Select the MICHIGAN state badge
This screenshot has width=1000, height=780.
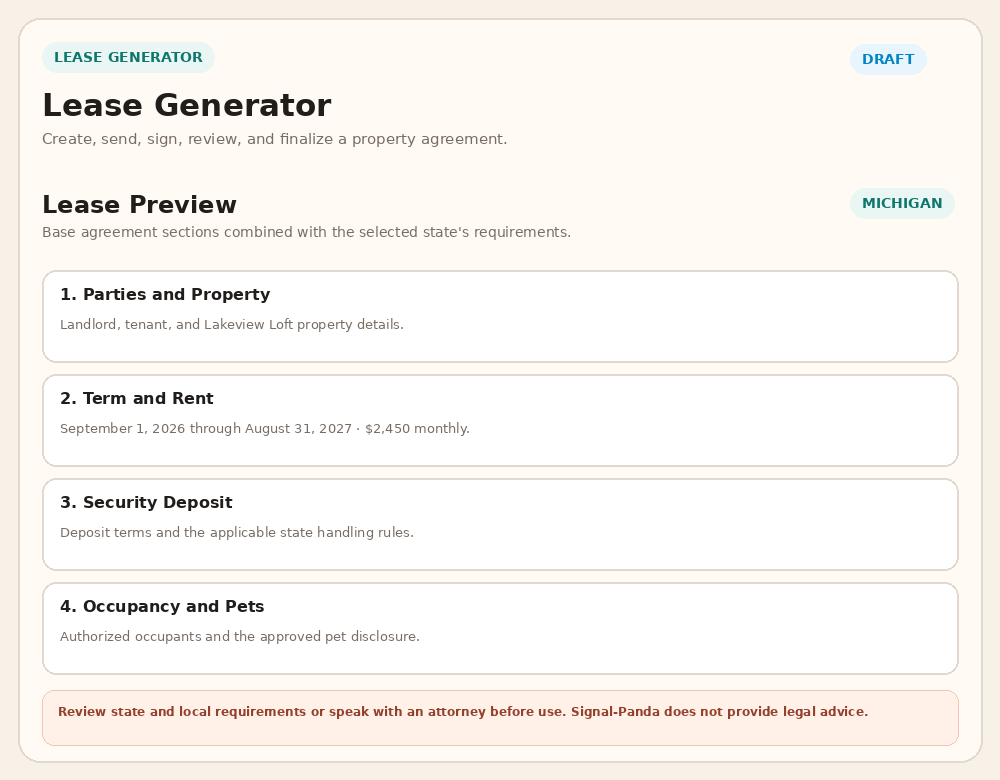pyautogui.click(x=902, y=203)
